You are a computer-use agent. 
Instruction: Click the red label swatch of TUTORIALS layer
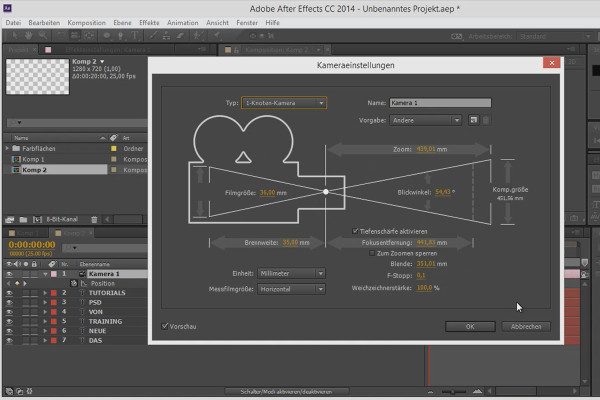(x=54, y=293)
